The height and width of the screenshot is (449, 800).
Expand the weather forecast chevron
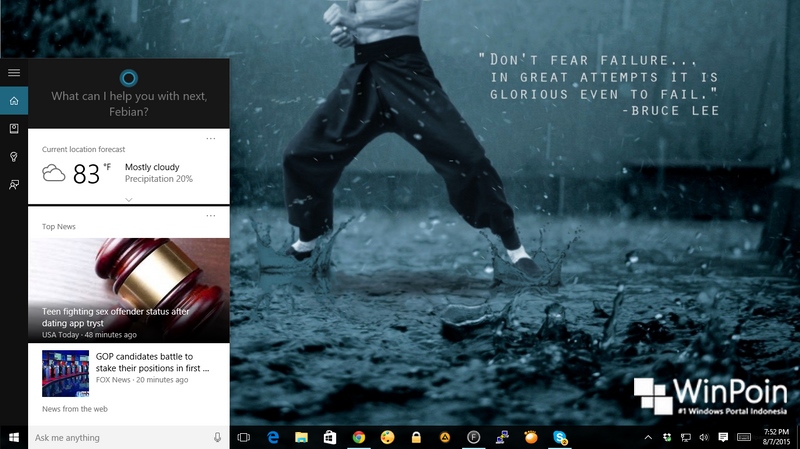(x=129, y=199)
